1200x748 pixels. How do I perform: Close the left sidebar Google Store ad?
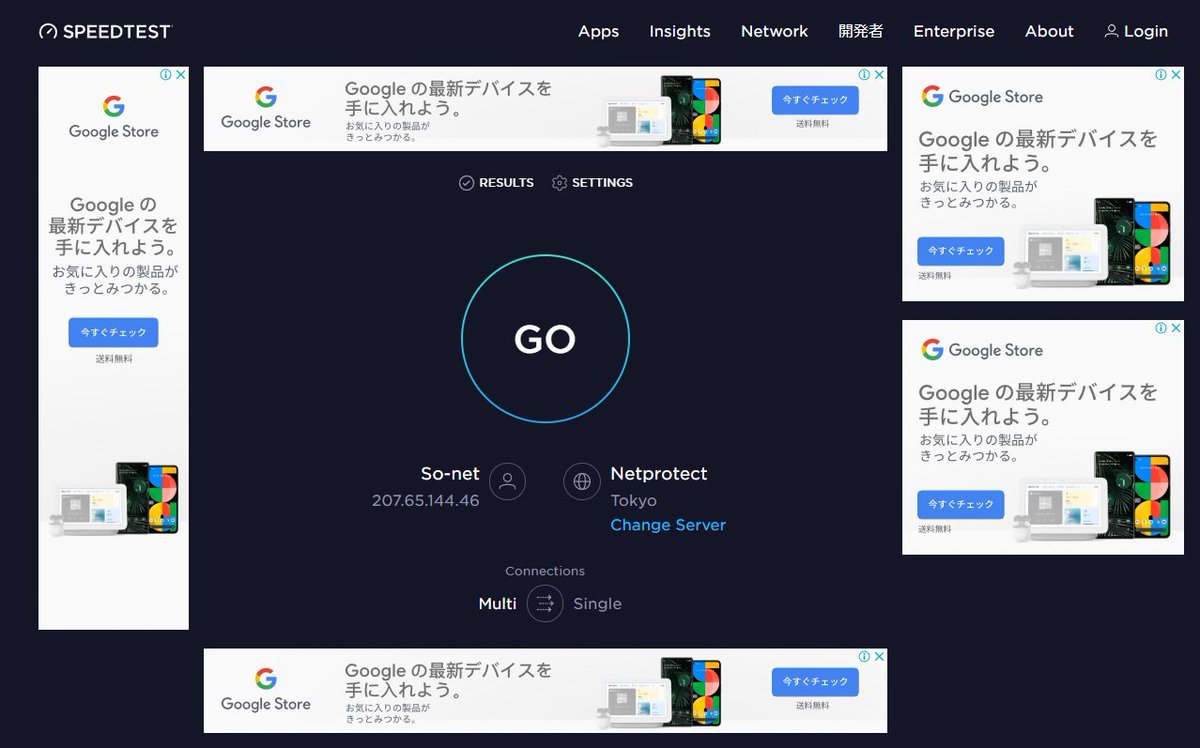[x=182, y=74]
